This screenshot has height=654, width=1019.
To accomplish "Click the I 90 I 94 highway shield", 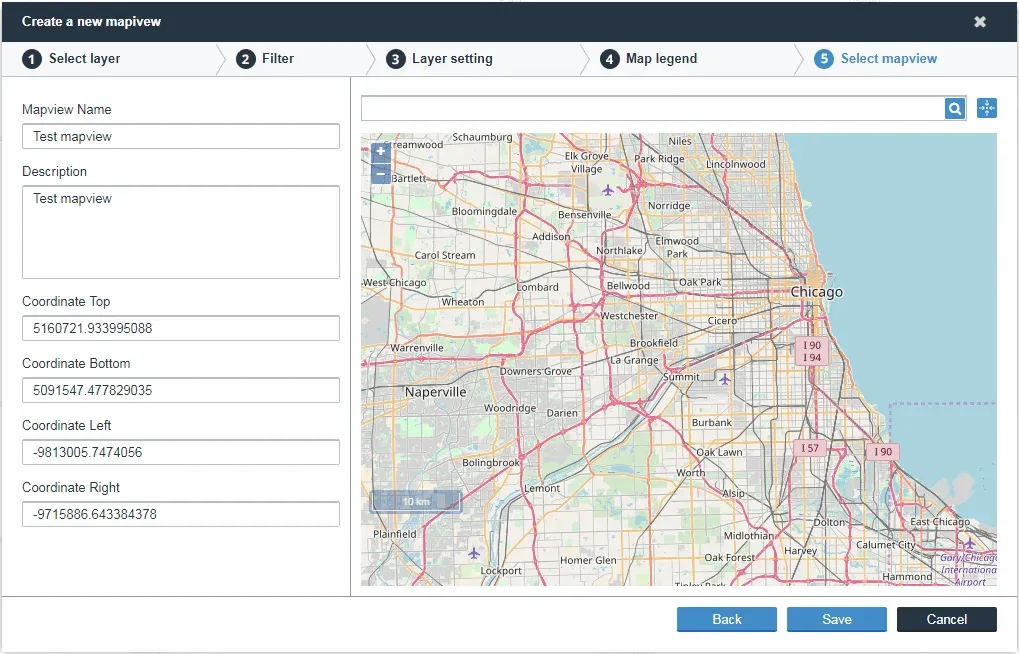I will tap(812, 351).
